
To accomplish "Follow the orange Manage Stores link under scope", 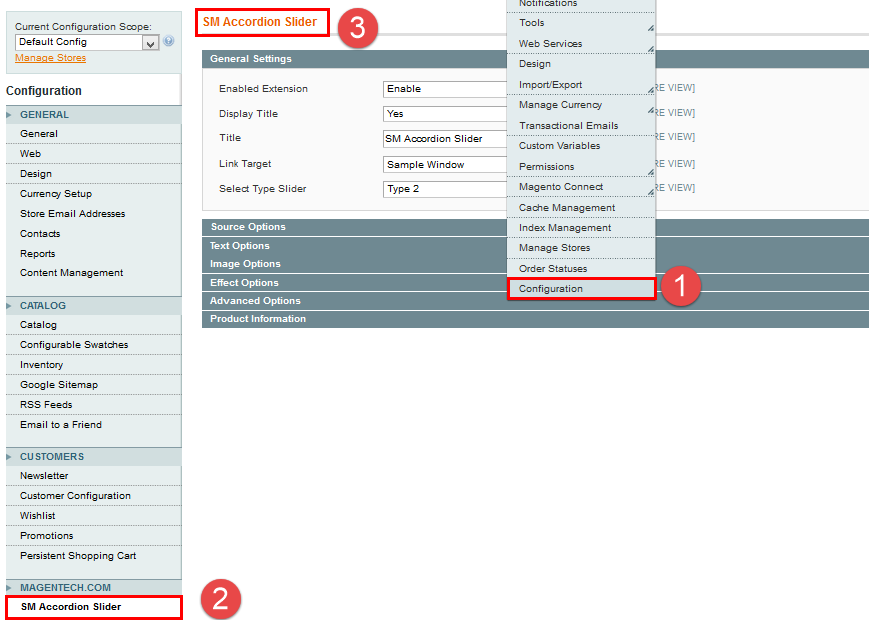I will pyautogui.click(x=50, y=58).
